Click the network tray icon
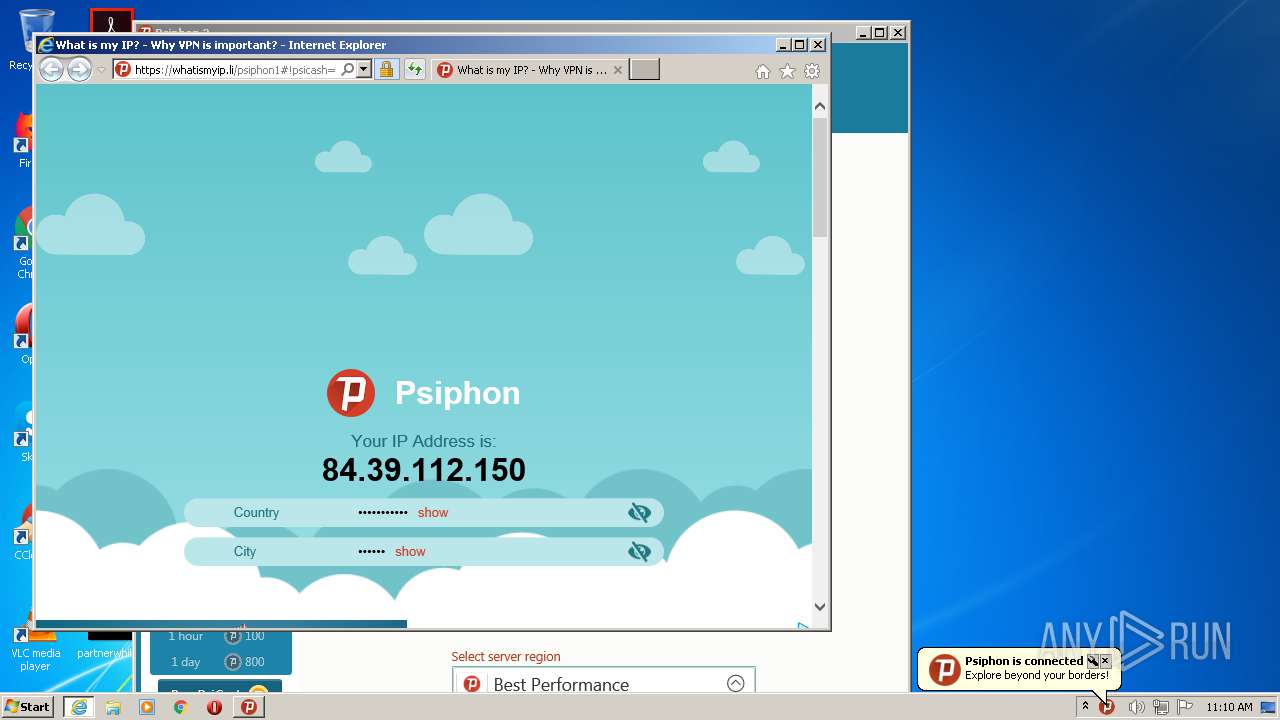This screenshot has height=720, width=1280. [x=1161, y=707]
